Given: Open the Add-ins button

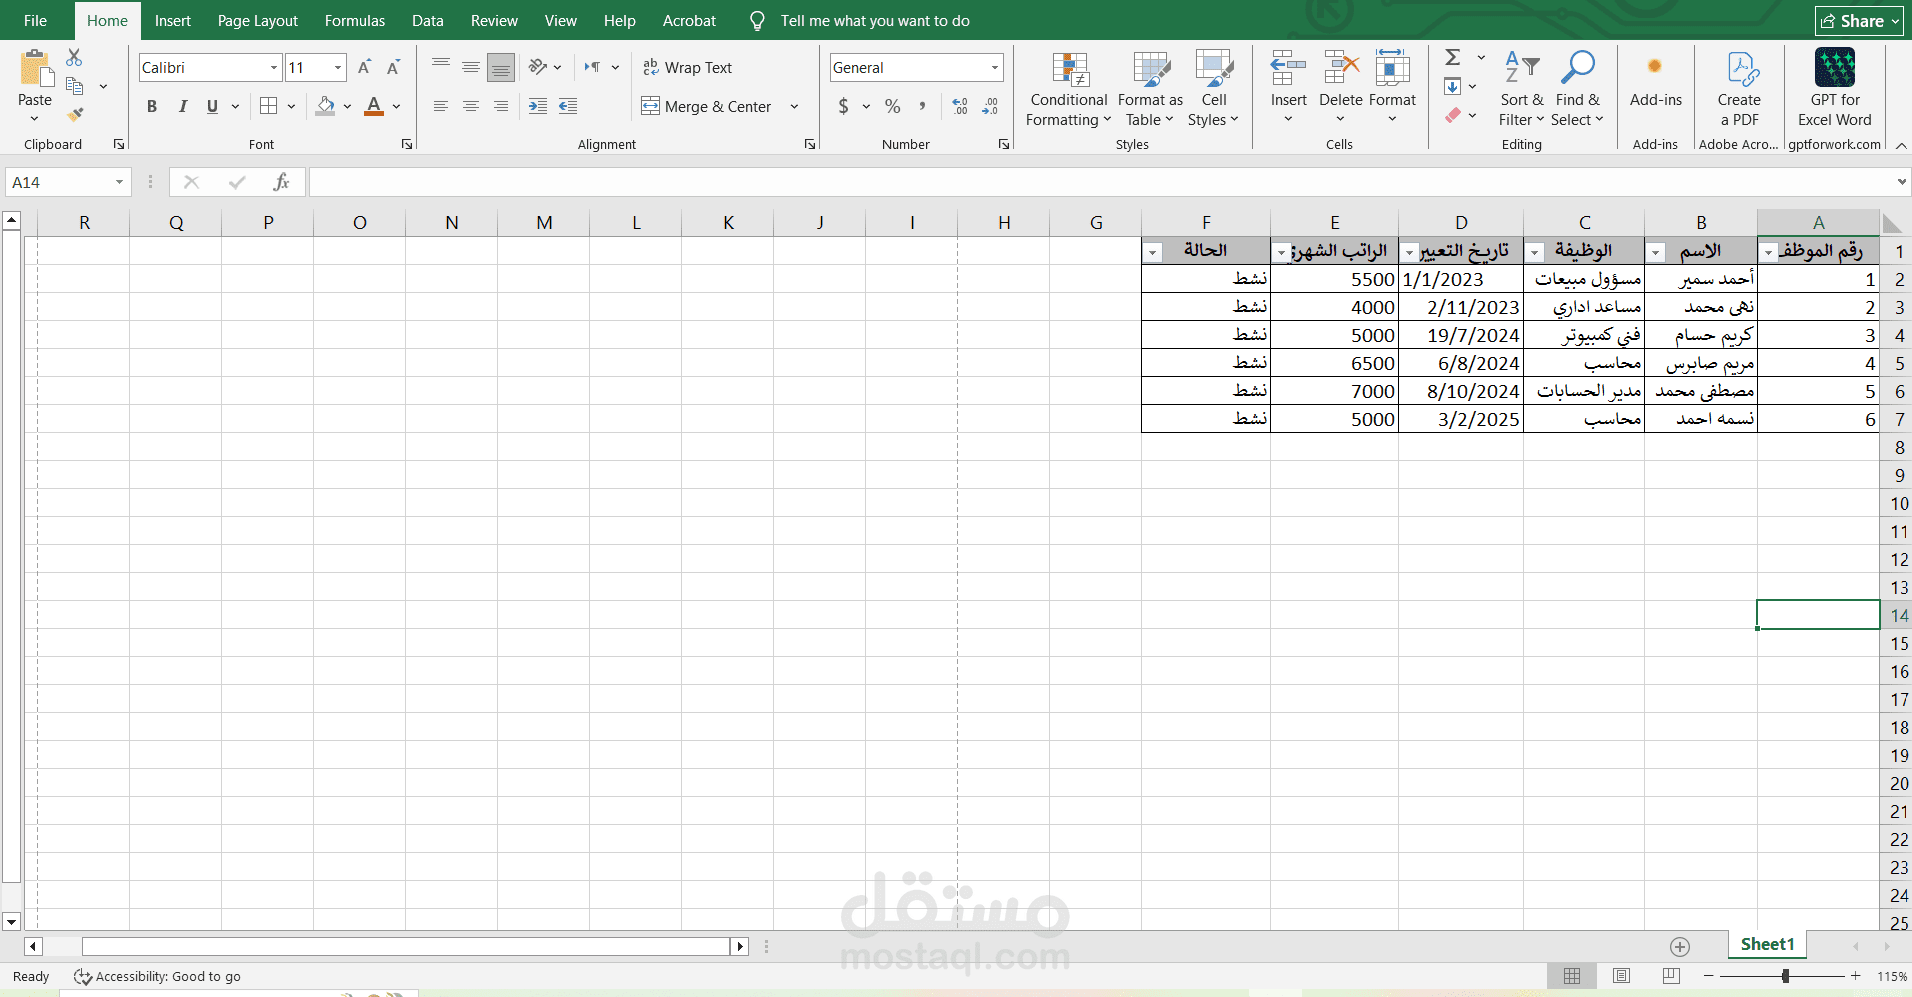Looking at the screenshot, I should 1656,80.
